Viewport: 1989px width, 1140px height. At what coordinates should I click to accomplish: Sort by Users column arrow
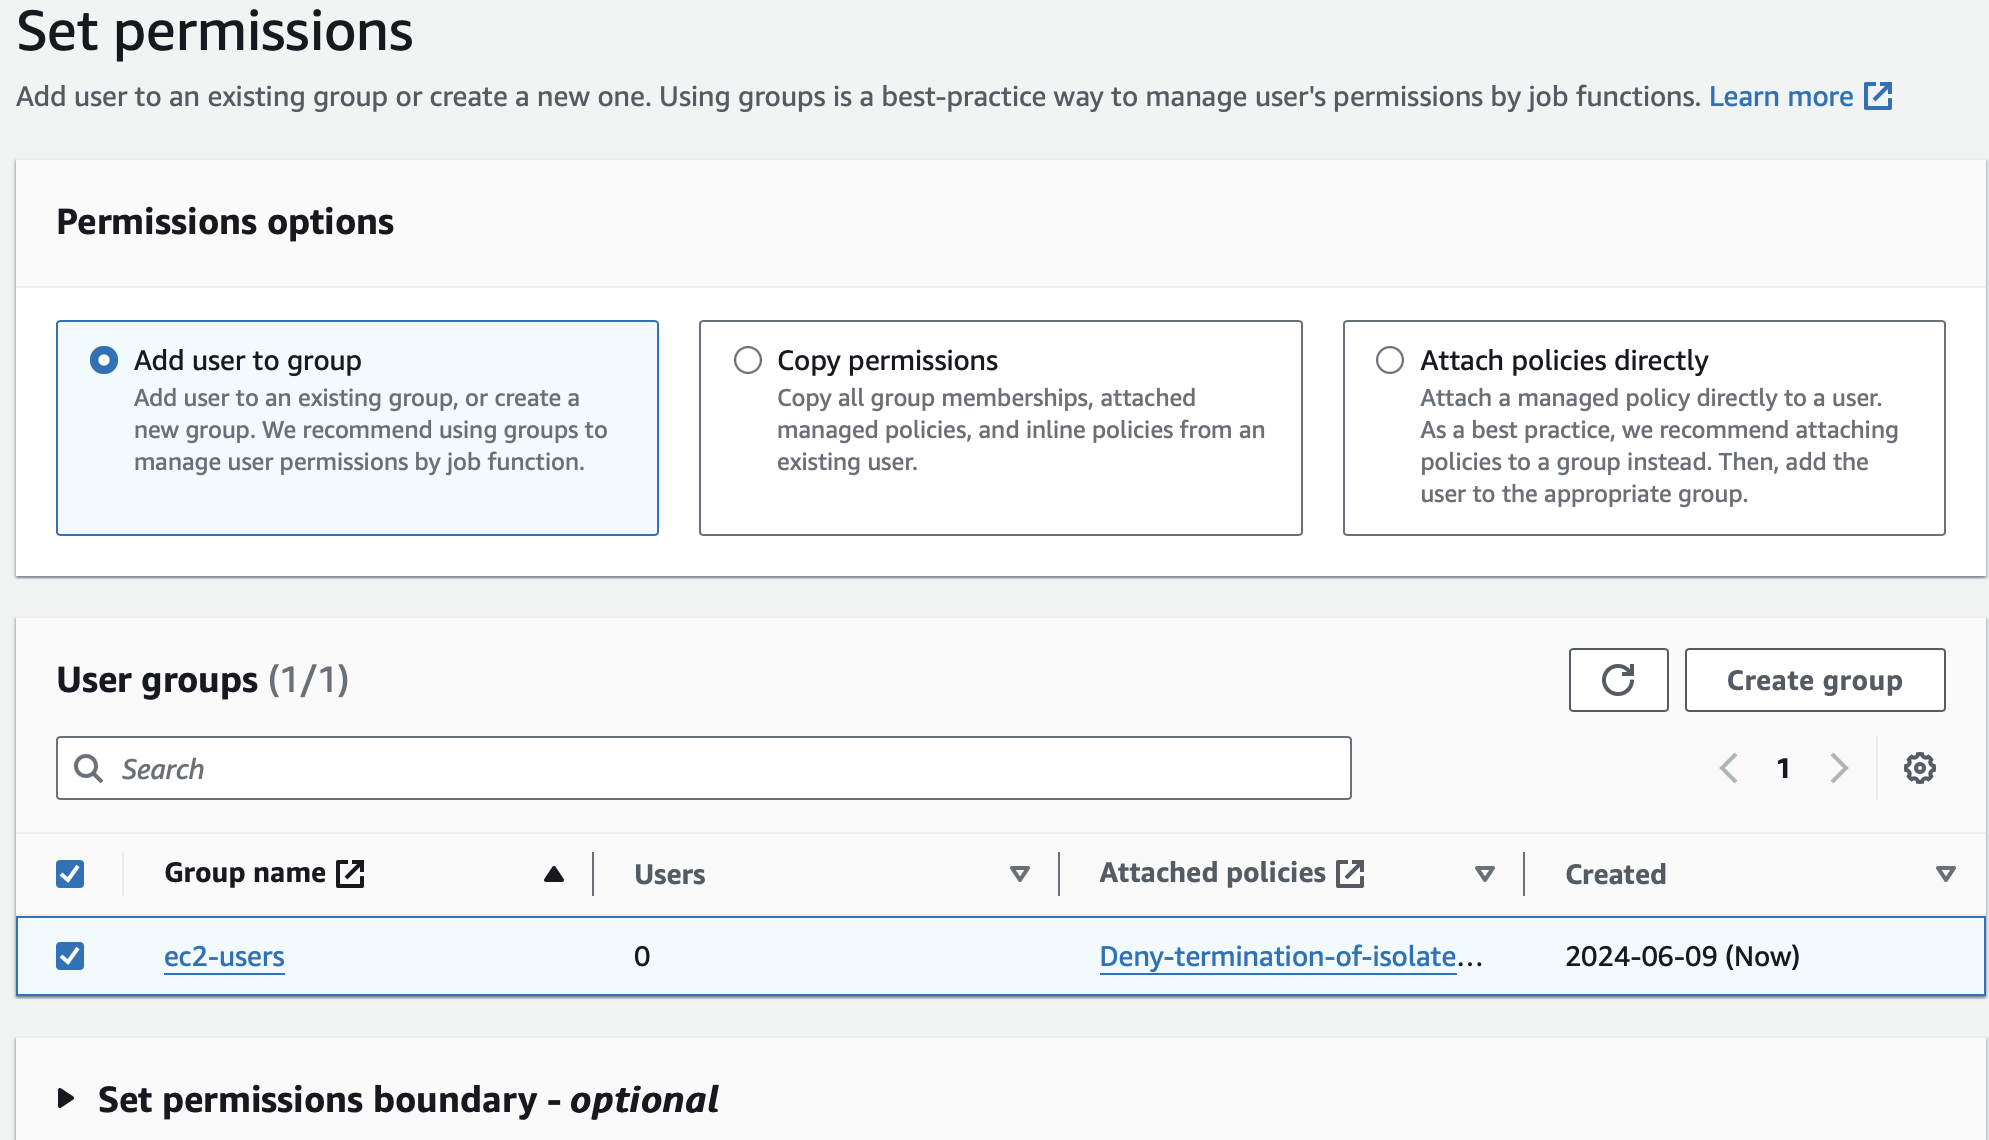pyautogui.click(x=1019, y=874)
